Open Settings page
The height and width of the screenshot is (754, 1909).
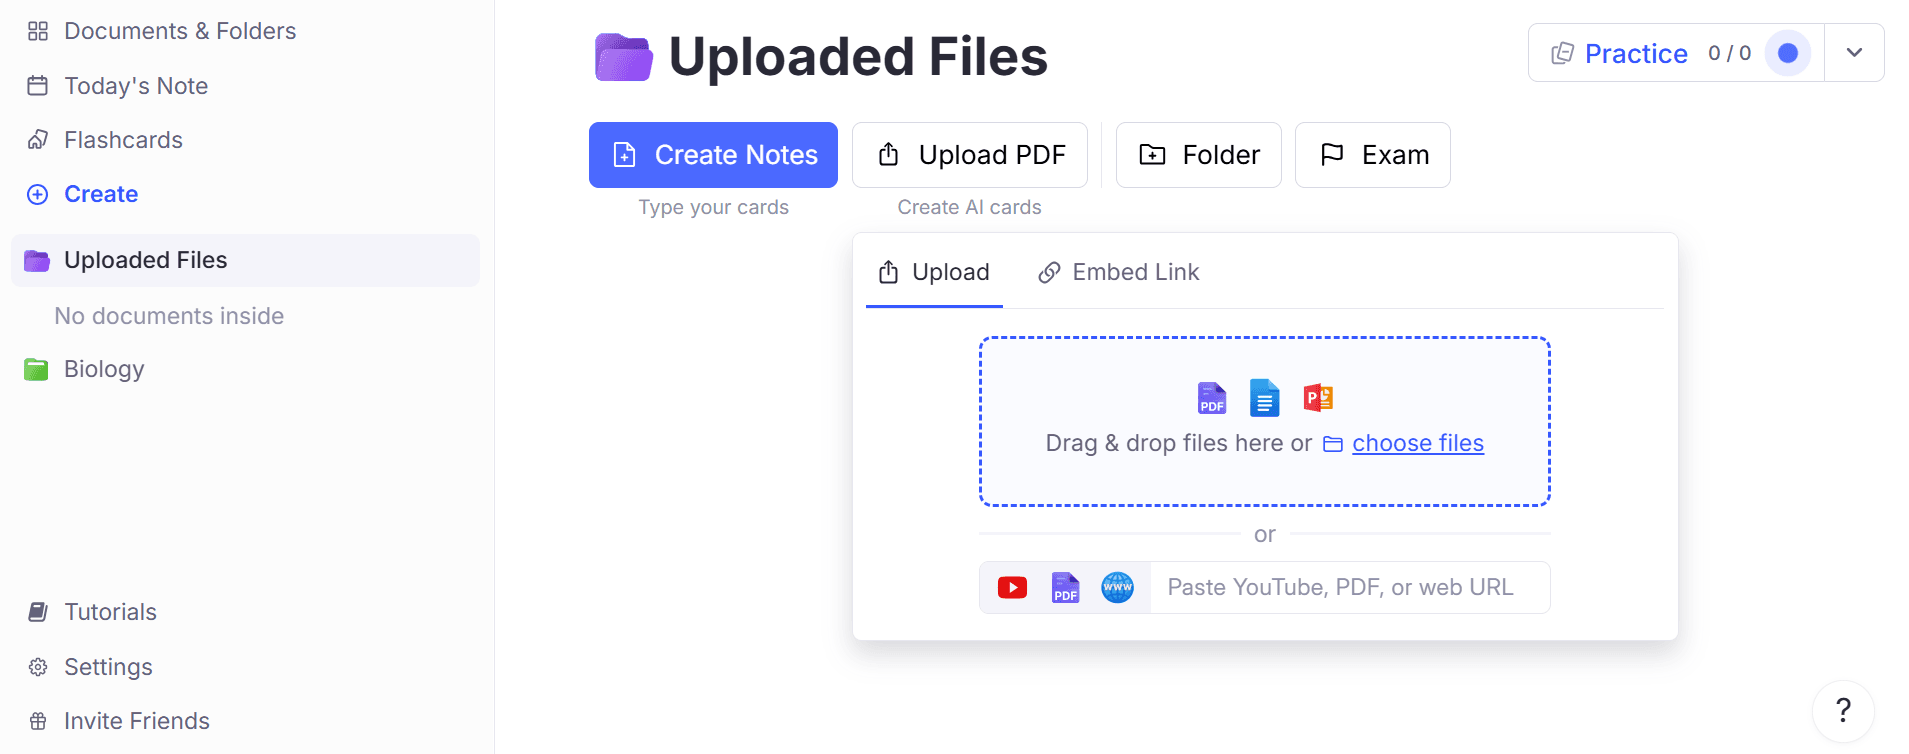(x=90, y=667)
